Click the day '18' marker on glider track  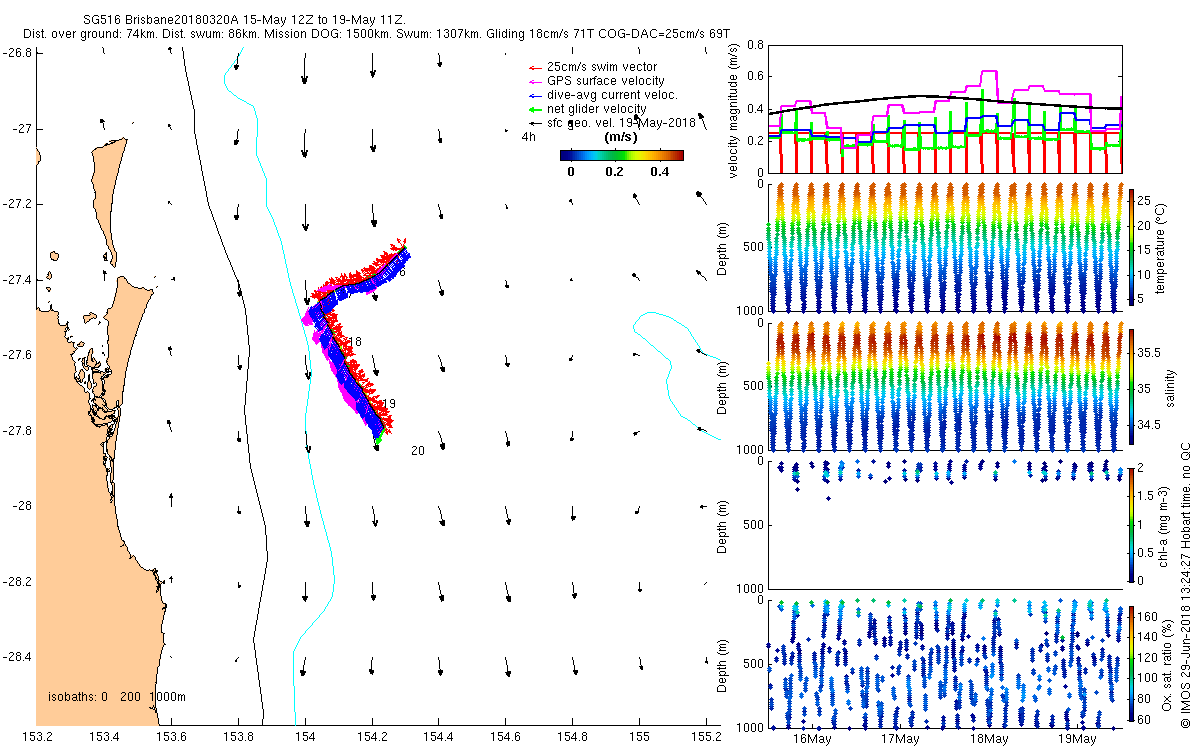[354, 342]
